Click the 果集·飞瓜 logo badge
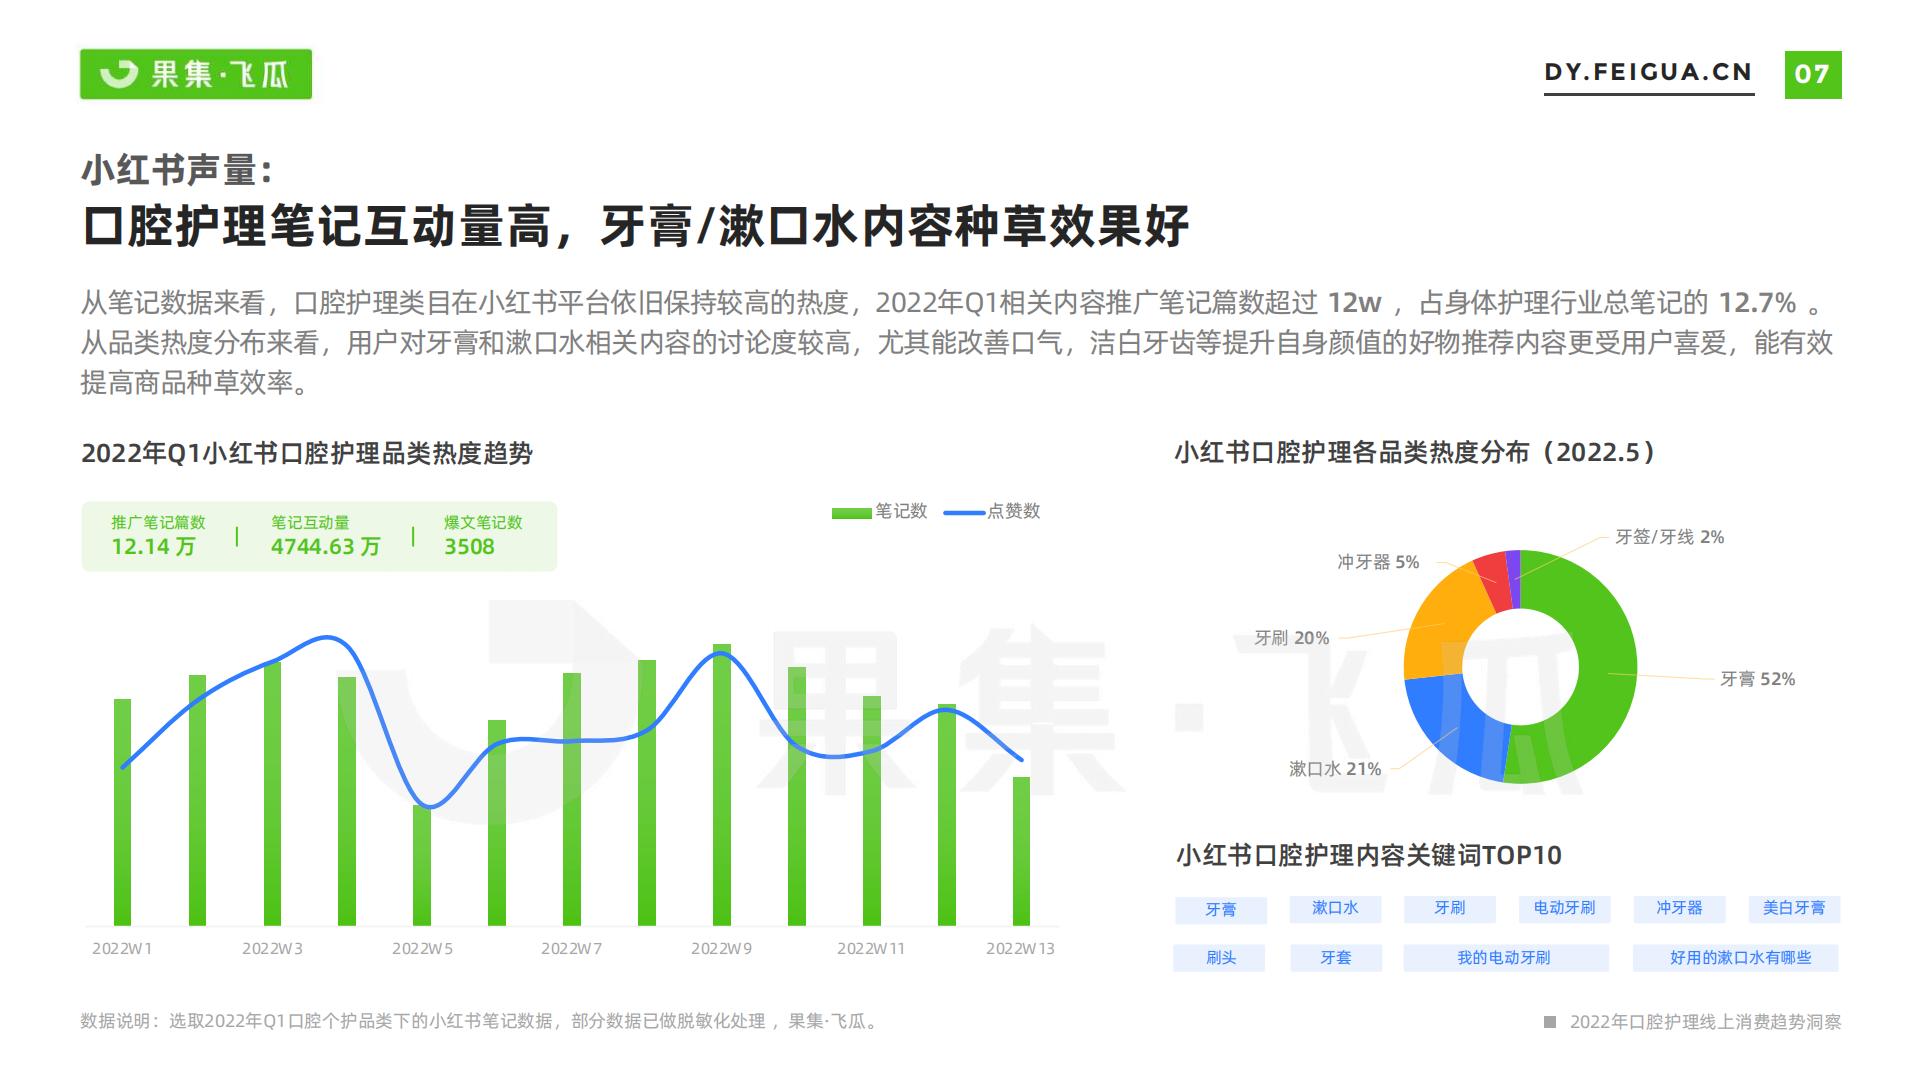Image resolution: width=1920 pixels, height=1080 pixels. (x=196, y=74)
